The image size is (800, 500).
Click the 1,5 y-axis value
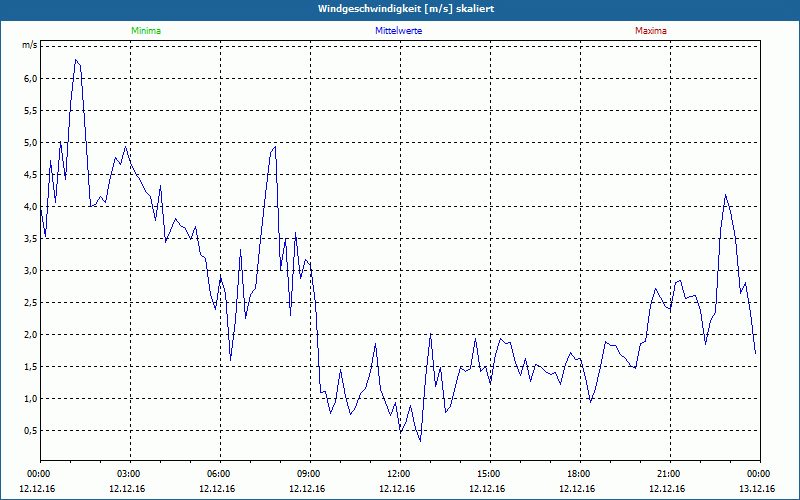pyautogui.click(x=31, y=366)
